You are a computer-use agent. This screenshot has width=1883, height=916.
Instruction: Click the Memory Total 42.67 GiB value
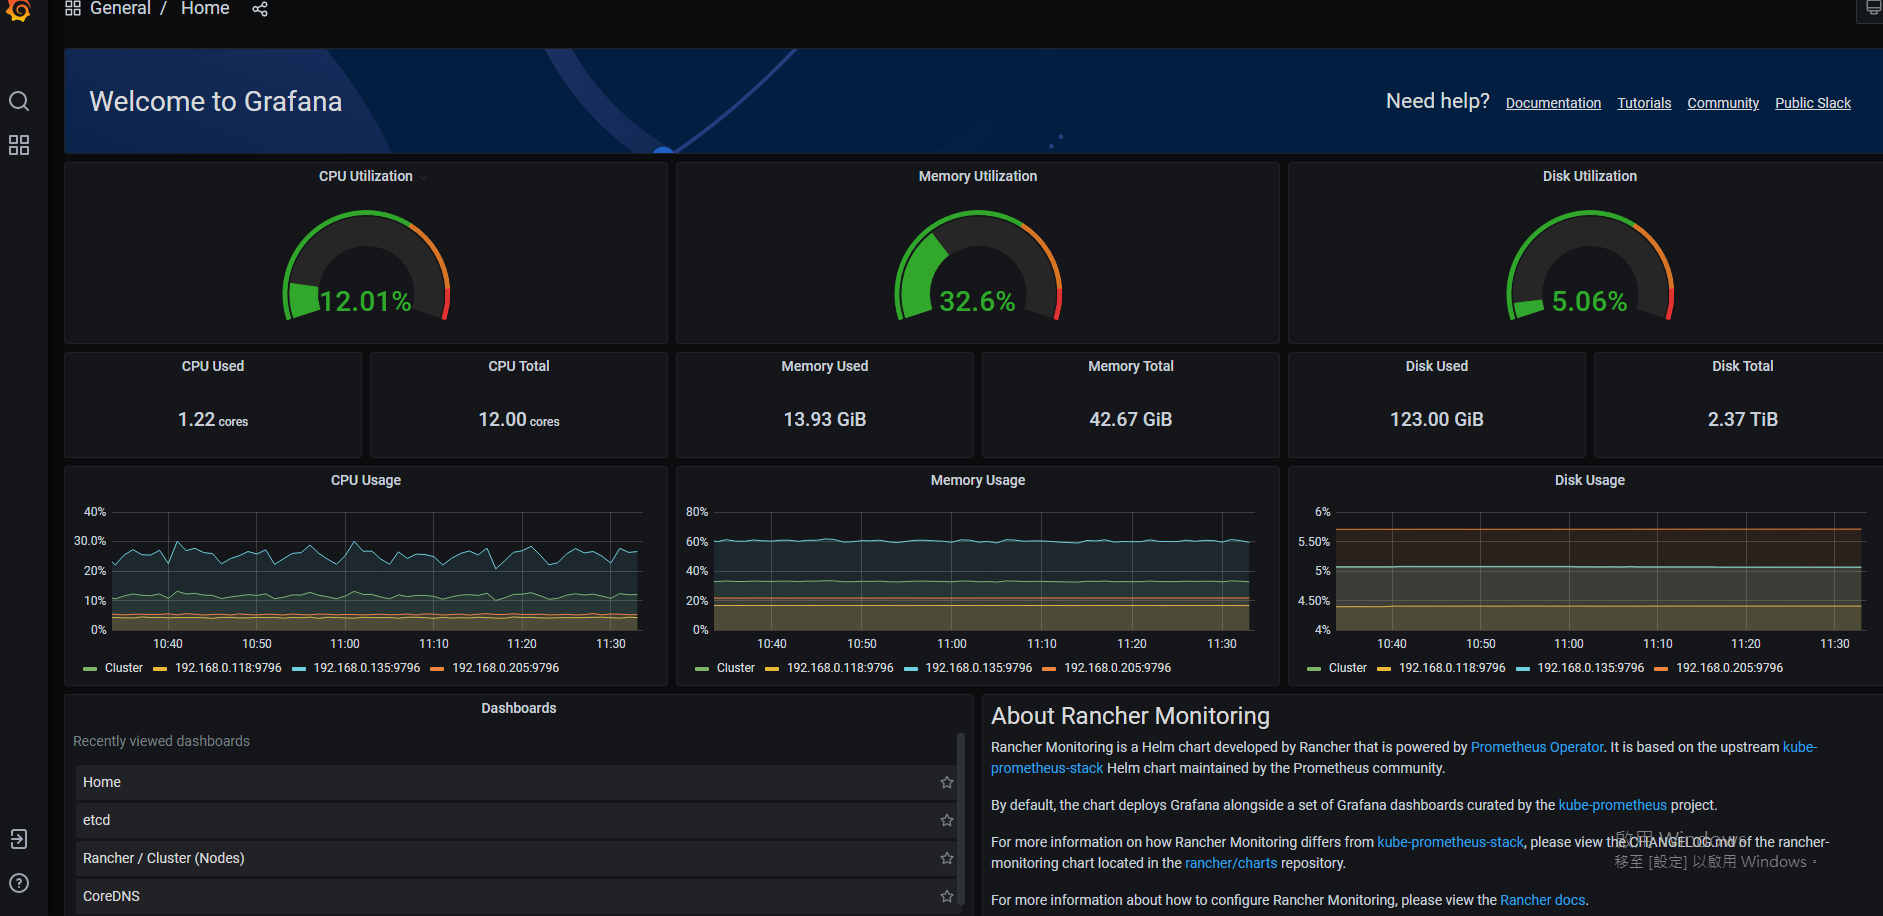tap(1131, 420)
